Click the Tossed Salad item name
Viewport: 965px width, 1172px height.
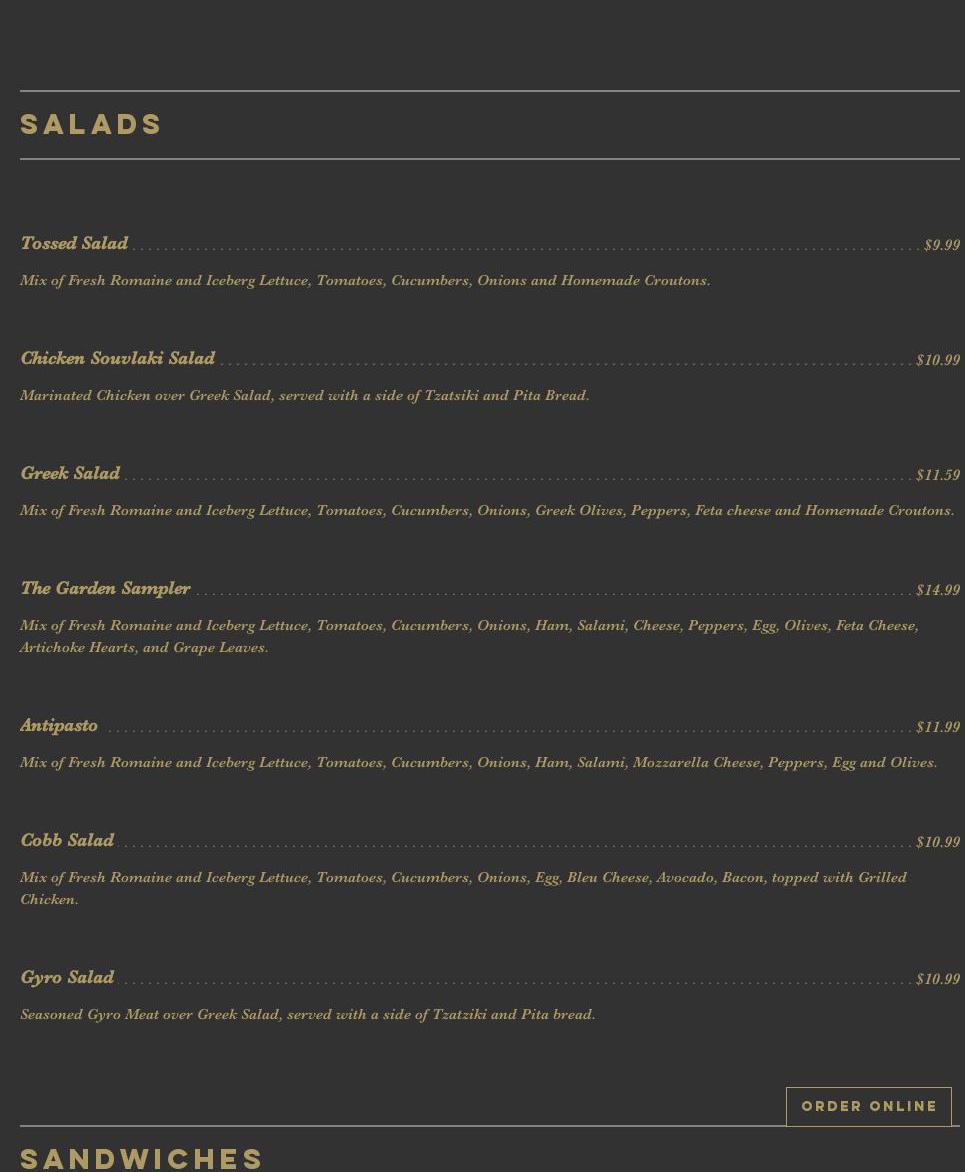click(74, 244)
